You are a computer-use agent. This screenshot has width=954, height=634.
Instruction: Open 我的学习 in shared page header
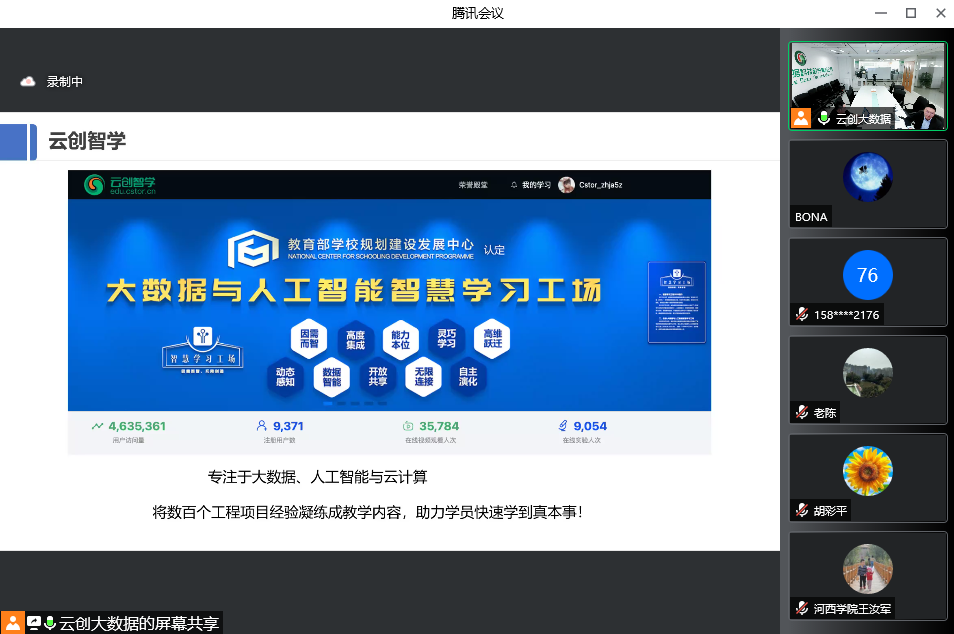[530, 185]
